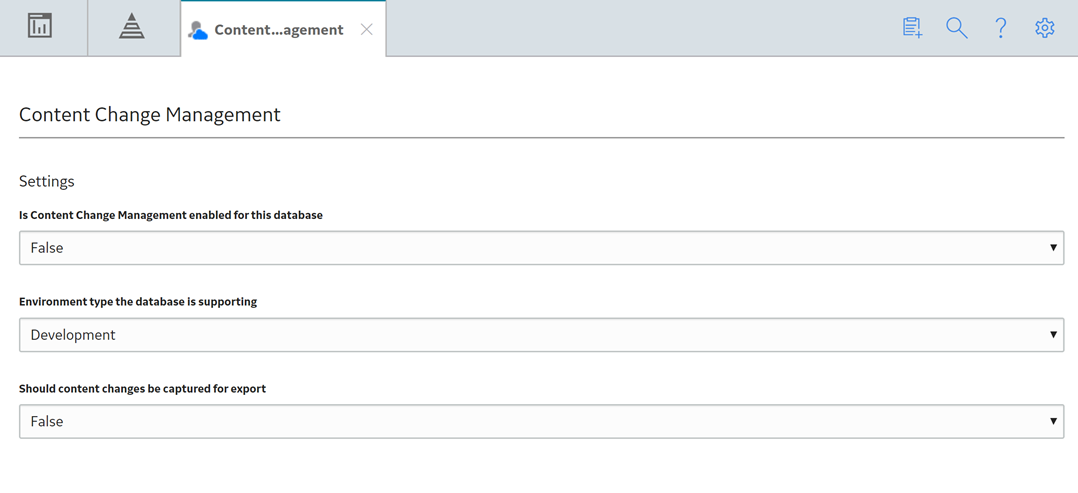Click the user-cloud icon on the Content tab
The image size is (1078, 493).
198,30
